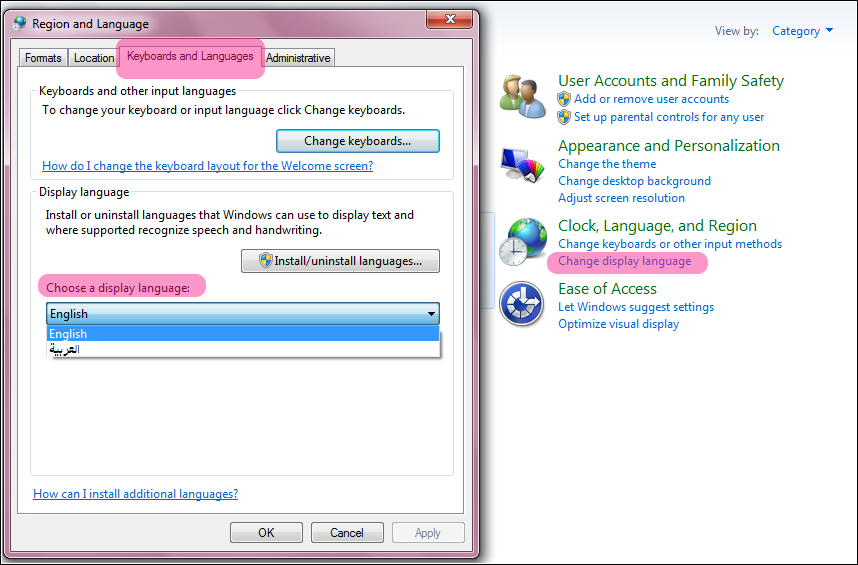Click Change display language link
Screen dimensions: 858x565
pyautogui.click(x=624, y=261)
